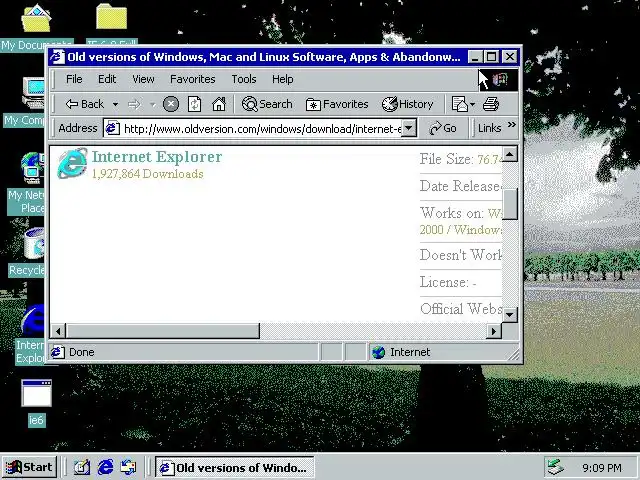Click the Mail toolbar icon
The width and height of the screenshot is (640, 480).
[459, 104]
